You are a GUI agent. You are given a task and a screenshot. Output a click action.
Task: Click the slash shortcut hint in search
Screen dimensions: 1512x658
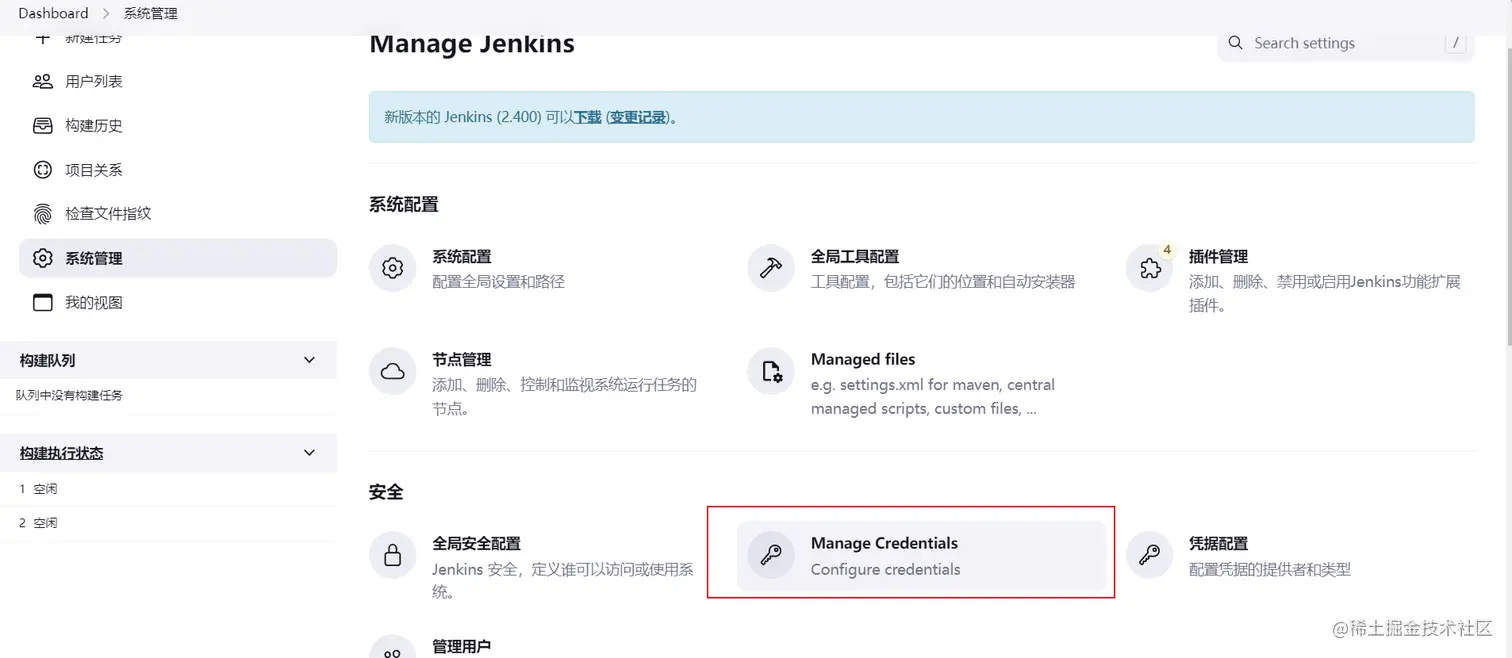(x=1456, y=43)
